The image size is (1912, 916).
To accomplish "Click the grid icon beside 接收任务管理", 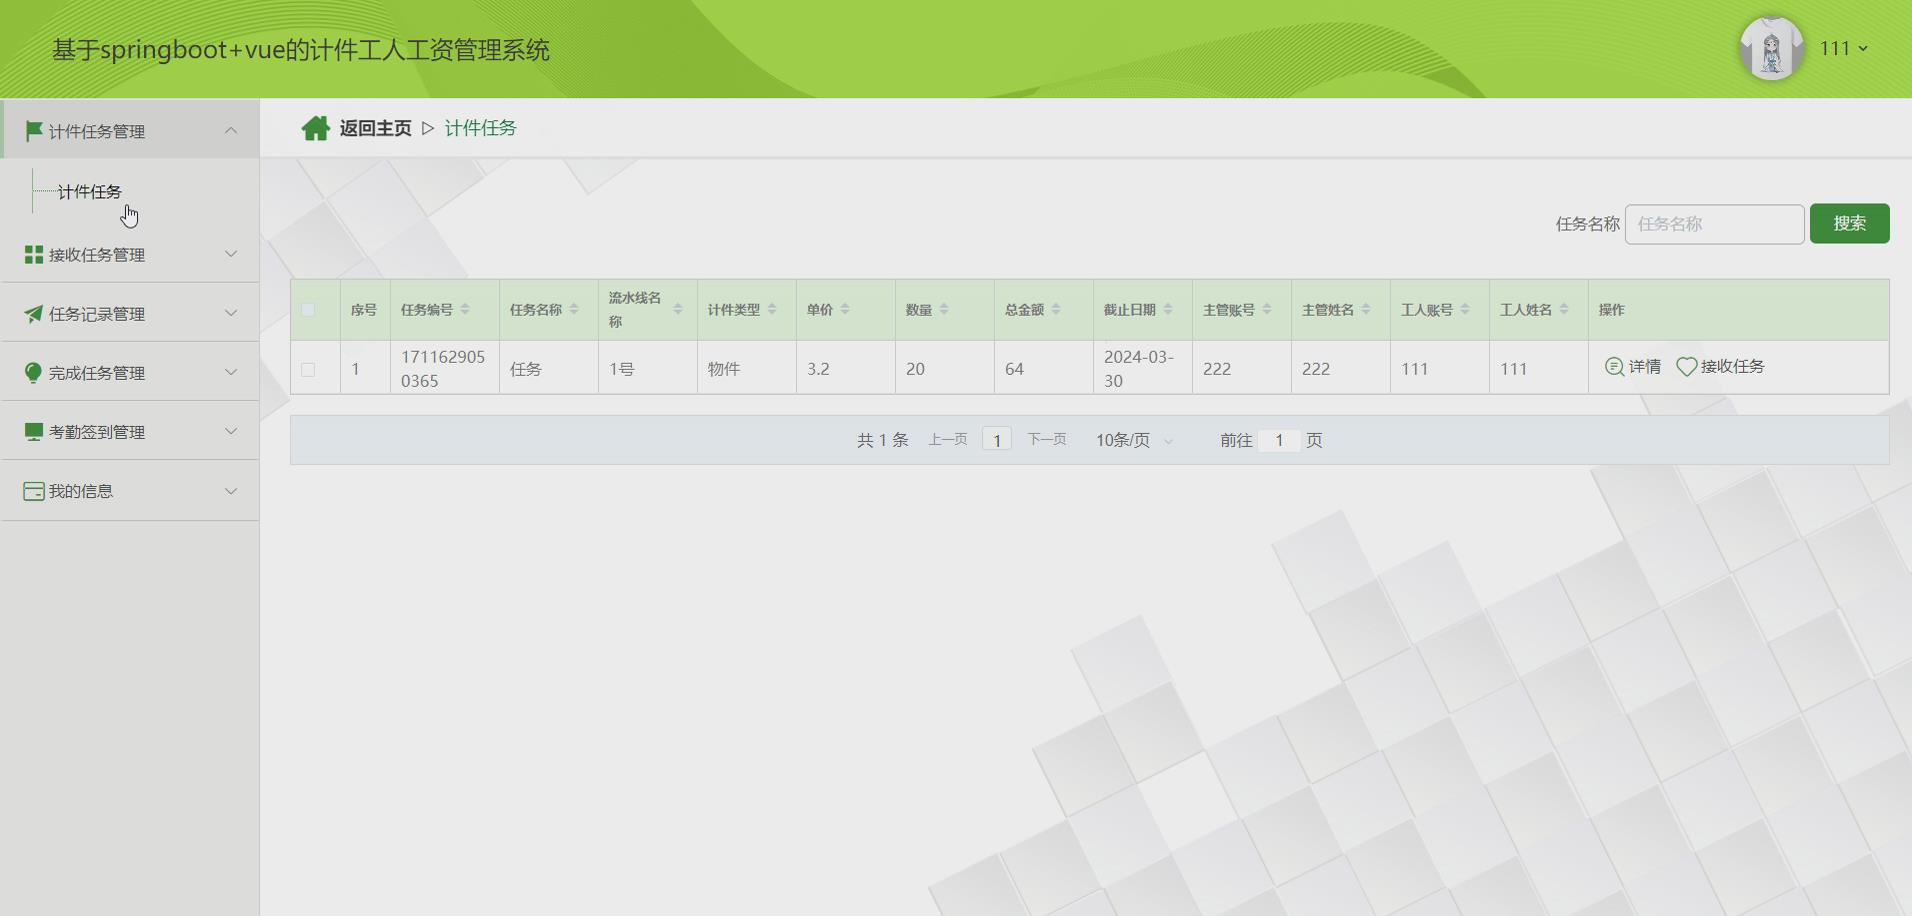I will 32,254.
